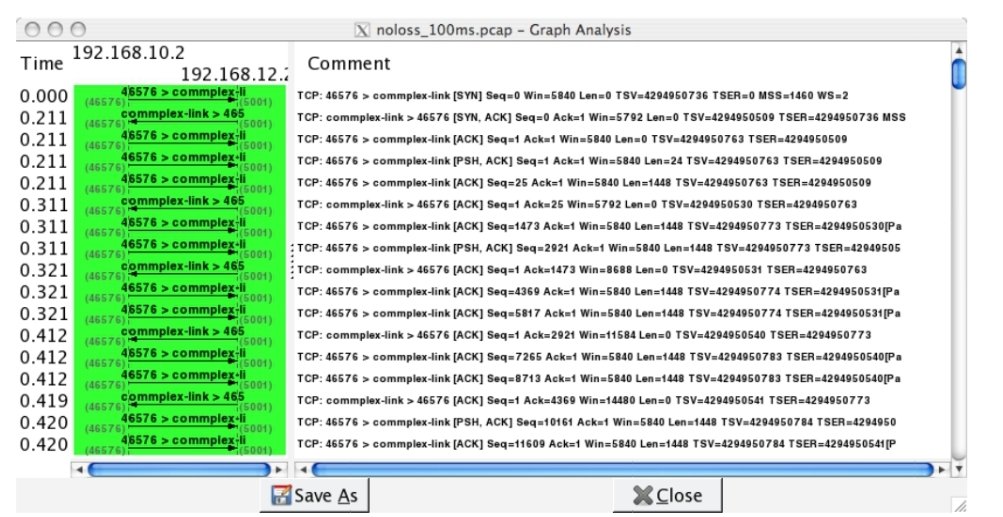Click the gray minimize window button
Screen dimensions: 1003x517
click(55, 29)
